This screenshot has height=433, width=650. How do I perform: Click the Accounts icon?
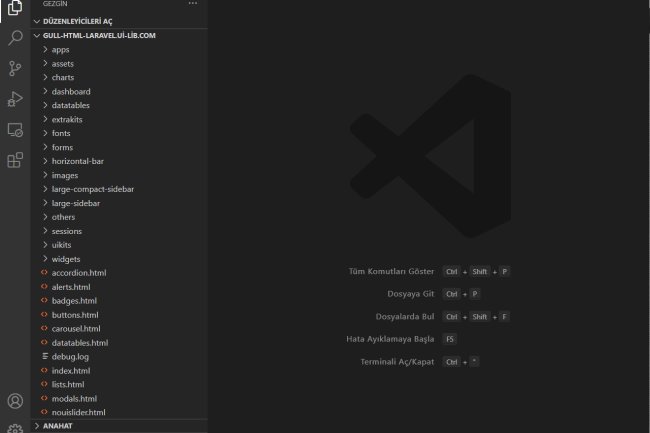coord(15,401)
